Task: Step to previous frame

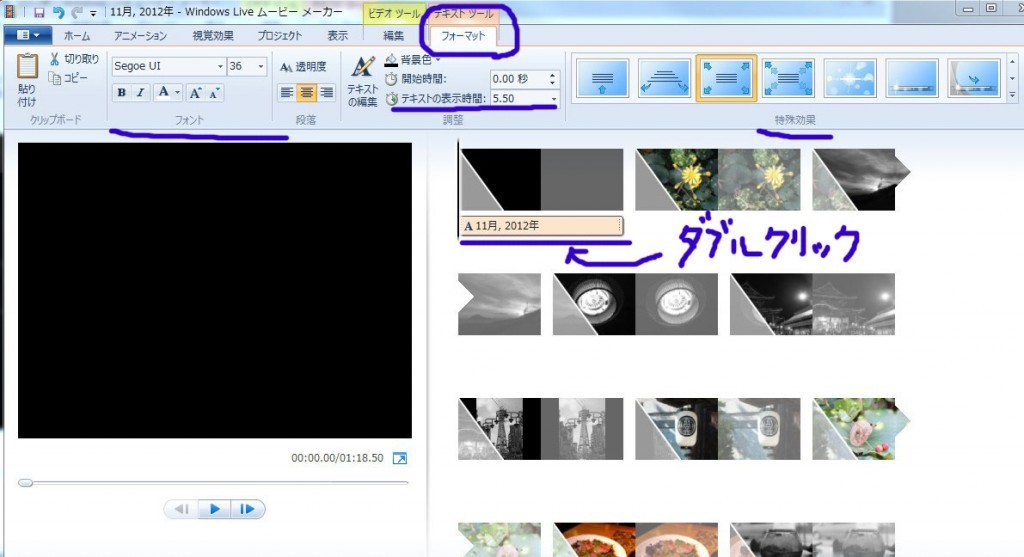Action: [x=182, y=509]
